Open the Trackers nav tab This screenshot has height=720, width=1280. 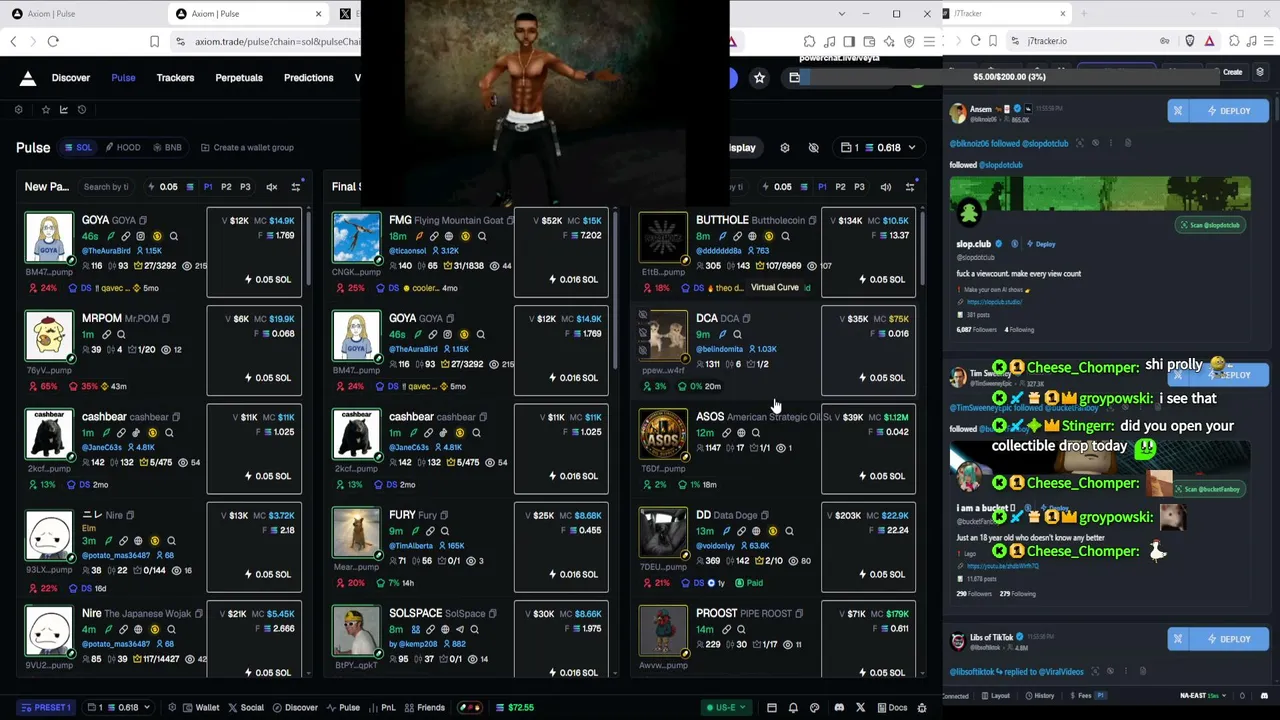tap(175, 78)
